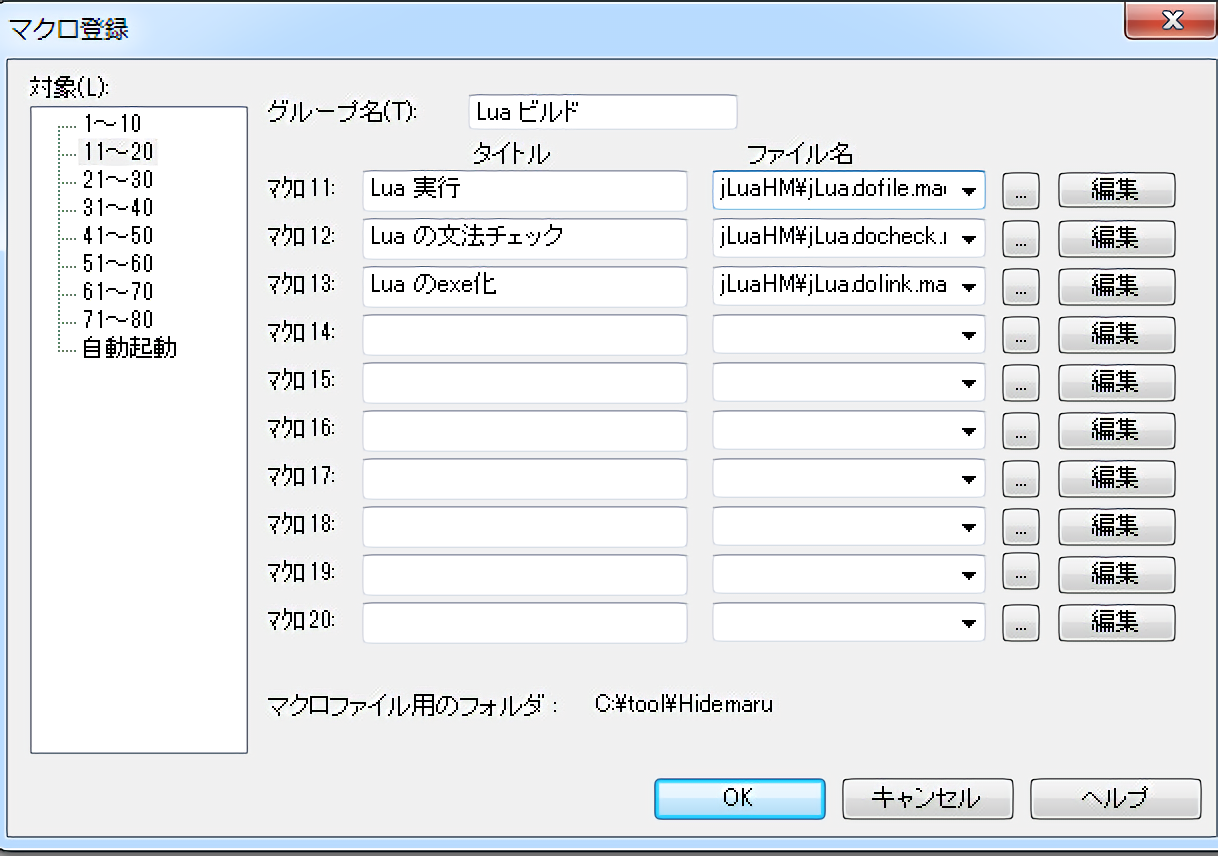Screen dimensions: 1218x856
Task: Select 21~30 macro range in the list
Action: click(x=118, y=180)
